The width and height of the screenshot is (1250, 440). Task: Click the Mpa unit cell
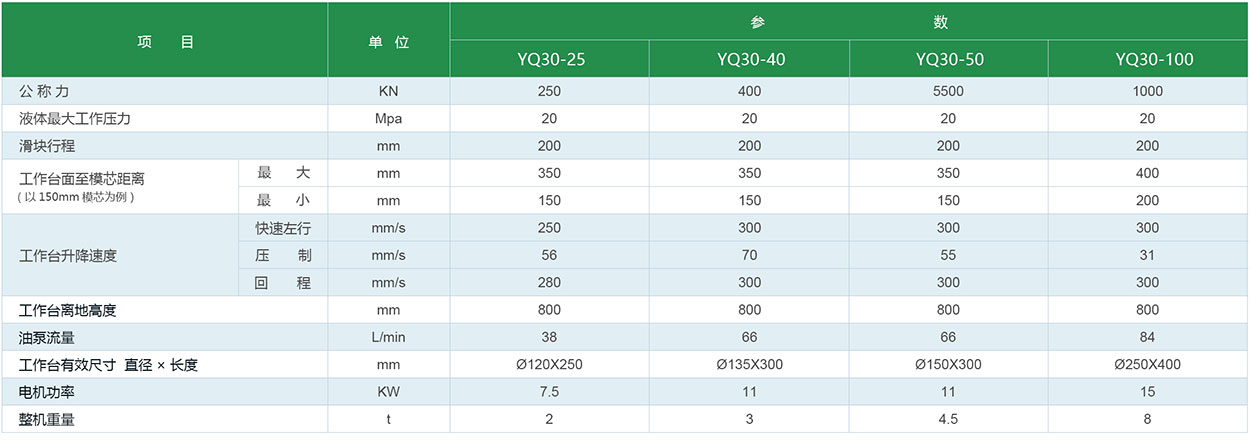(388, 118)
